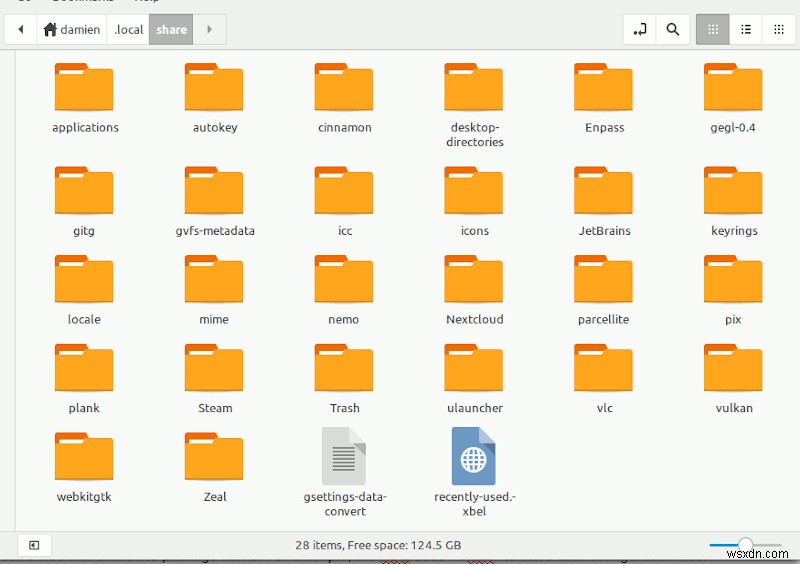
Task: Jump to the damien home breadcrumb
Action: pos(72,30)
